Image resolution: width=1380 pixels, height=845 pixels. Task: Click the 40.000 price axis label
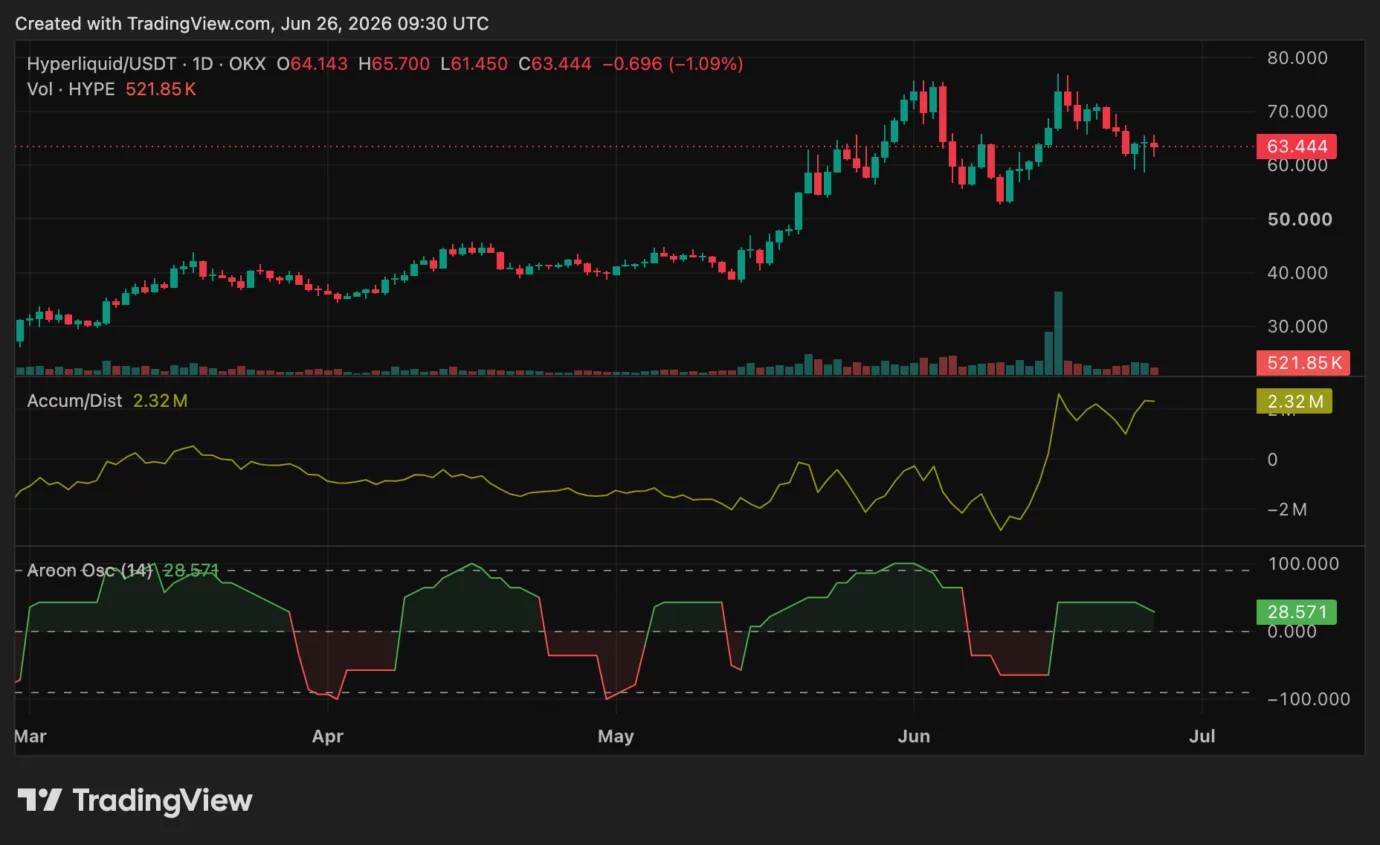pos(1297,272)
